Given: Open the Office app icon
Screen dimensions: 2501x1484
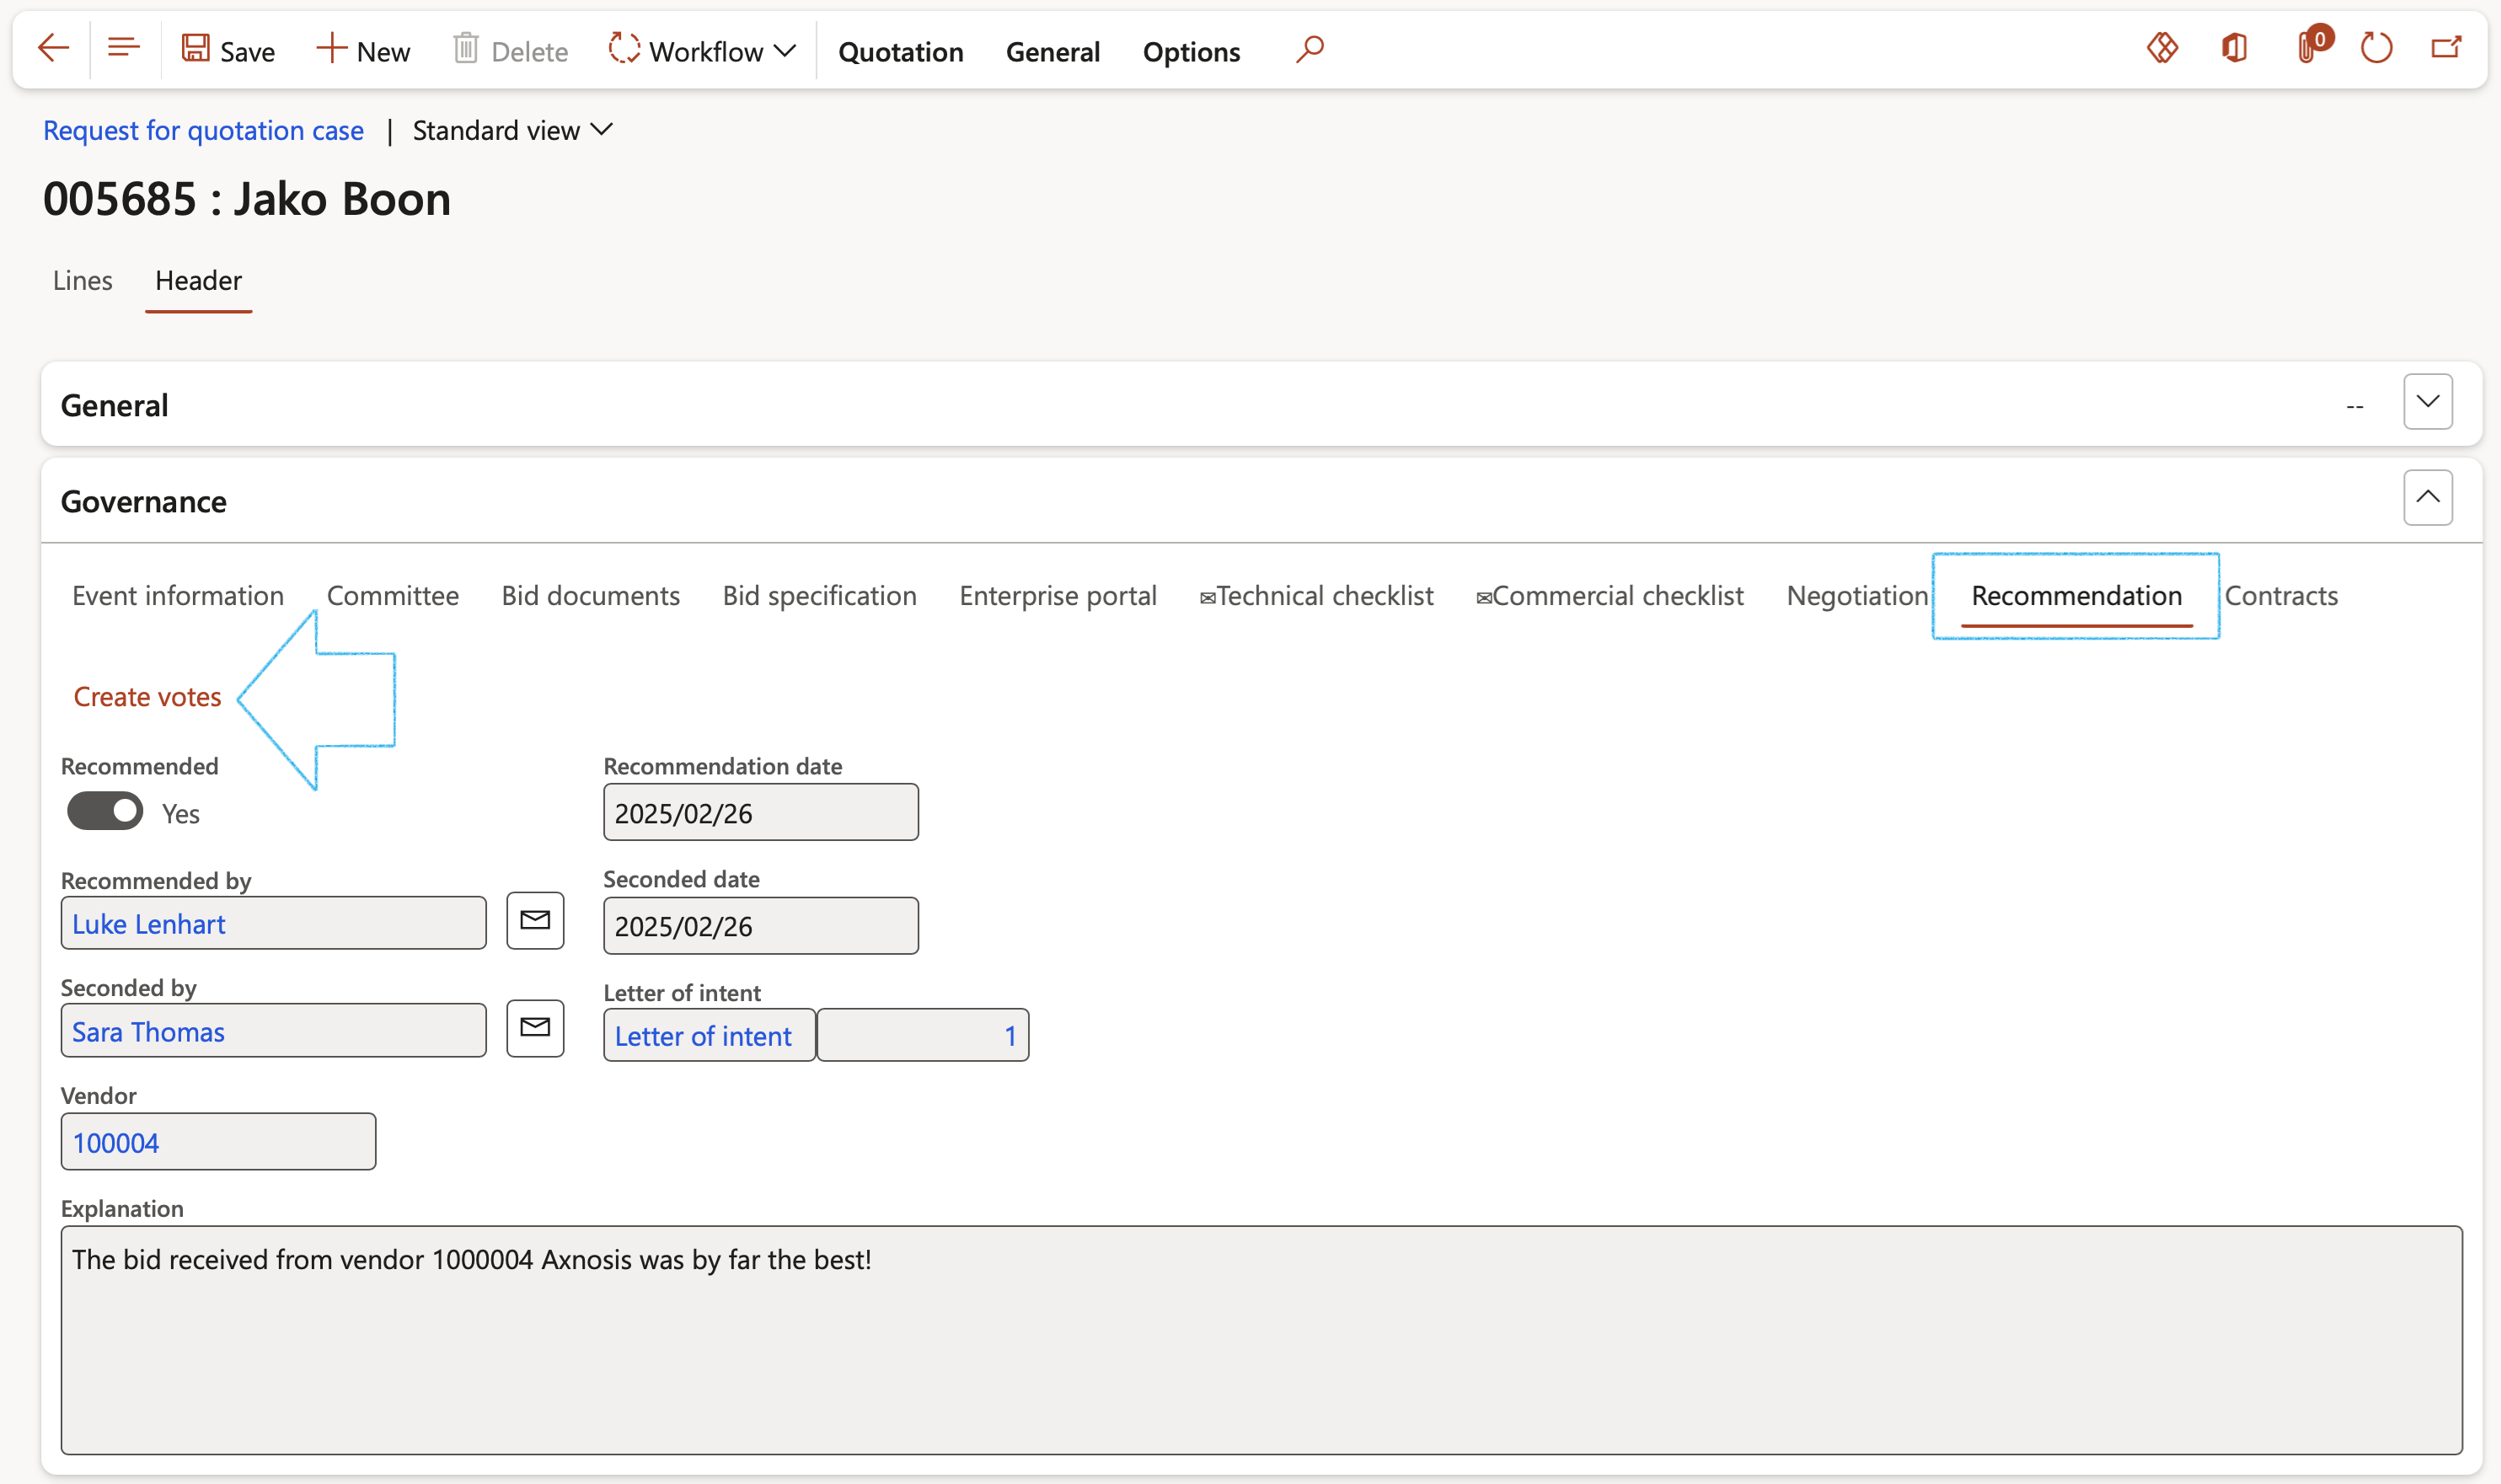Looking at the screenshot, I should click(2235, 48).
